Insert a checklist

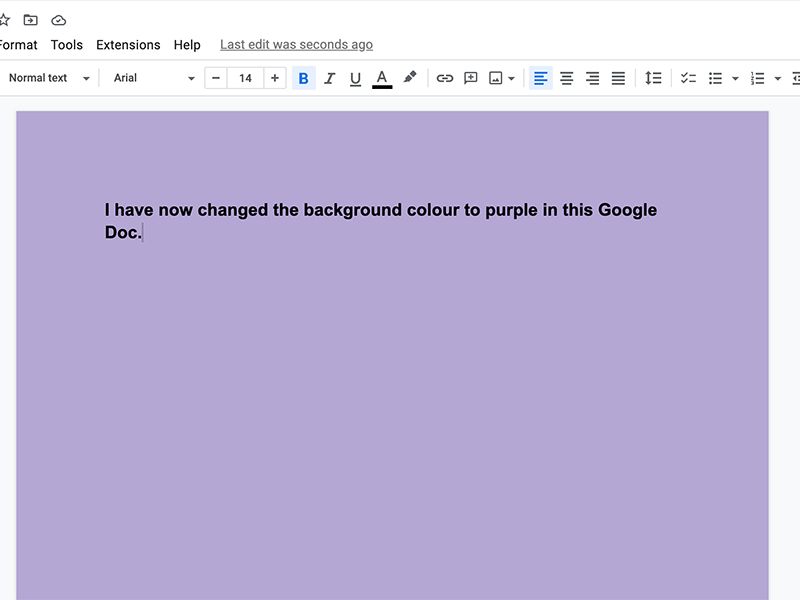[687, 78]
